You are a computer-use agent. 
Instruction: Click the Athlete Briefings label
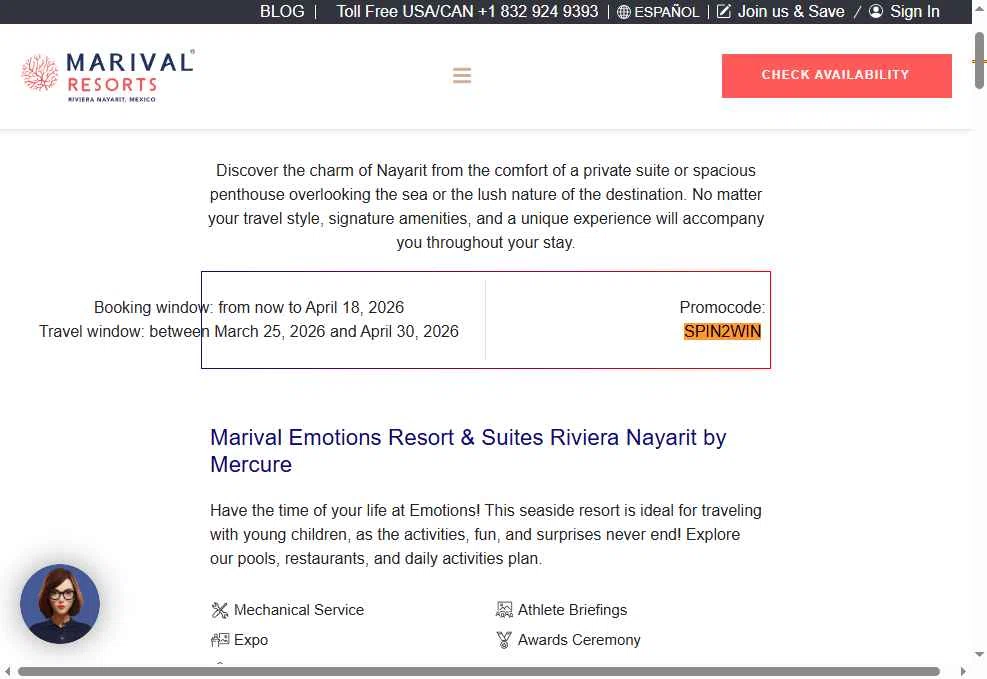point(572,610)
